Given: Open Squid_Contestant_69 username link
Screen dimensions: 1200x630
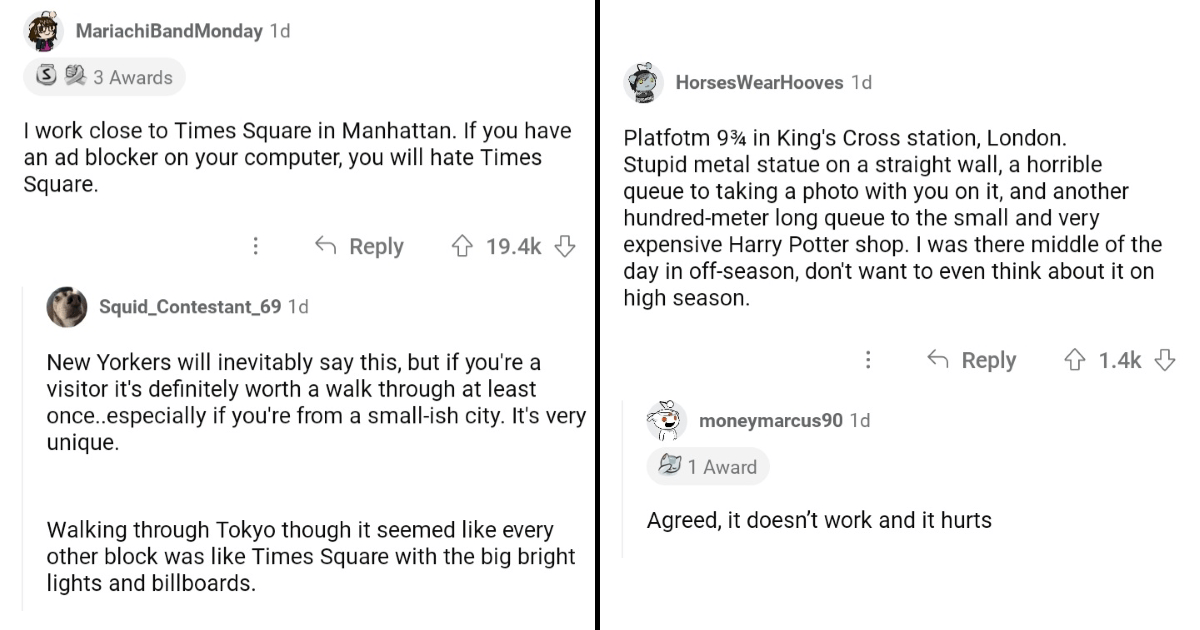Looking at the screenshot, I should coord(190,307).
